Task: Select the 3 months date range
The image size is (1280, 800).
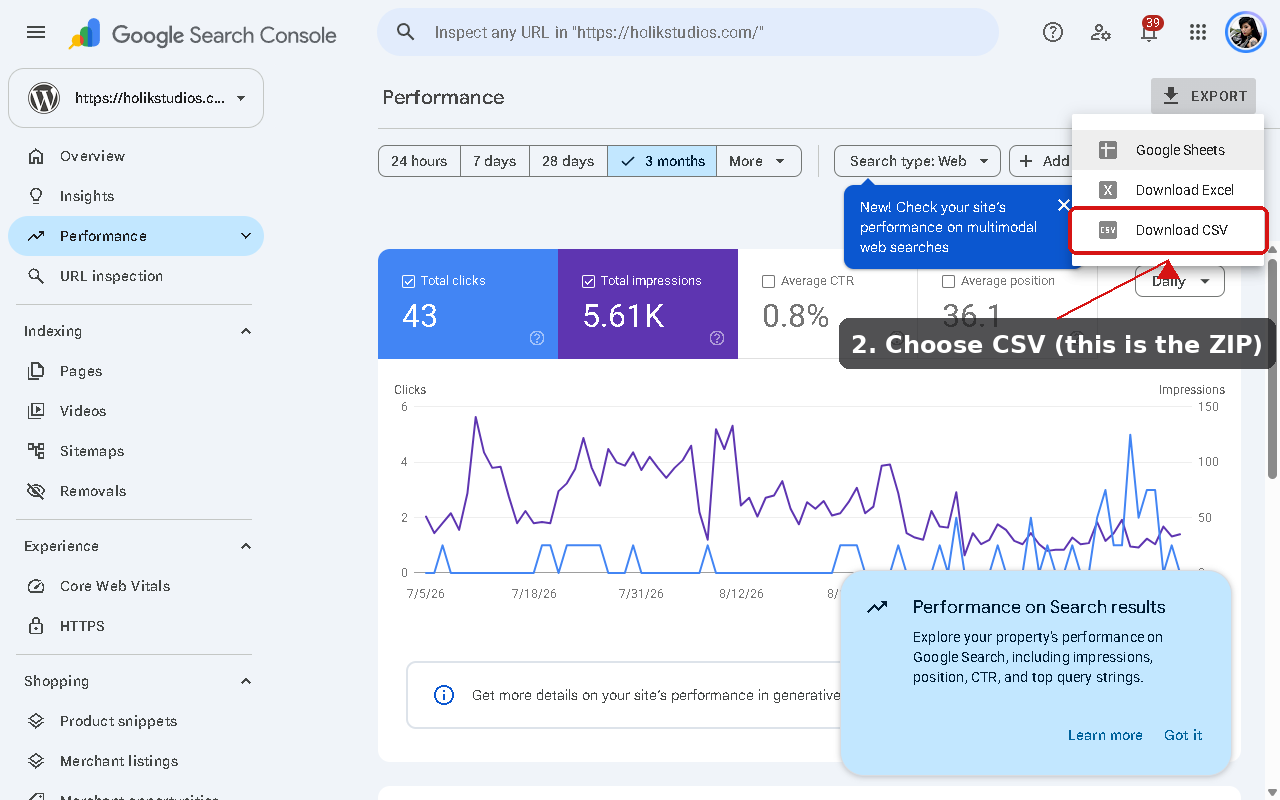Action: tap(662, 161)
